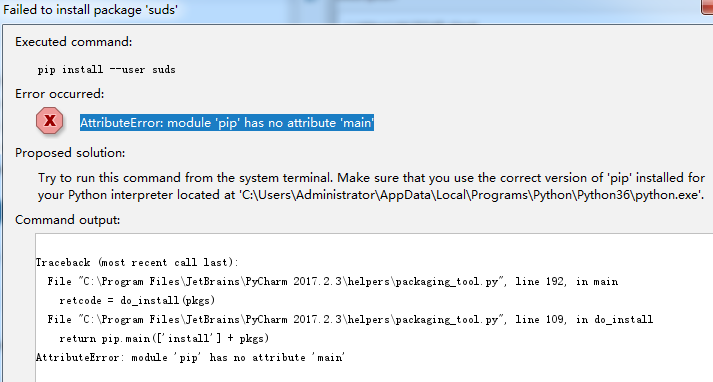Click the 'Traceback (most recent call last)' line
Viewport: 713px width, 382px height.
pyautogui.click(x=137, y=263)
